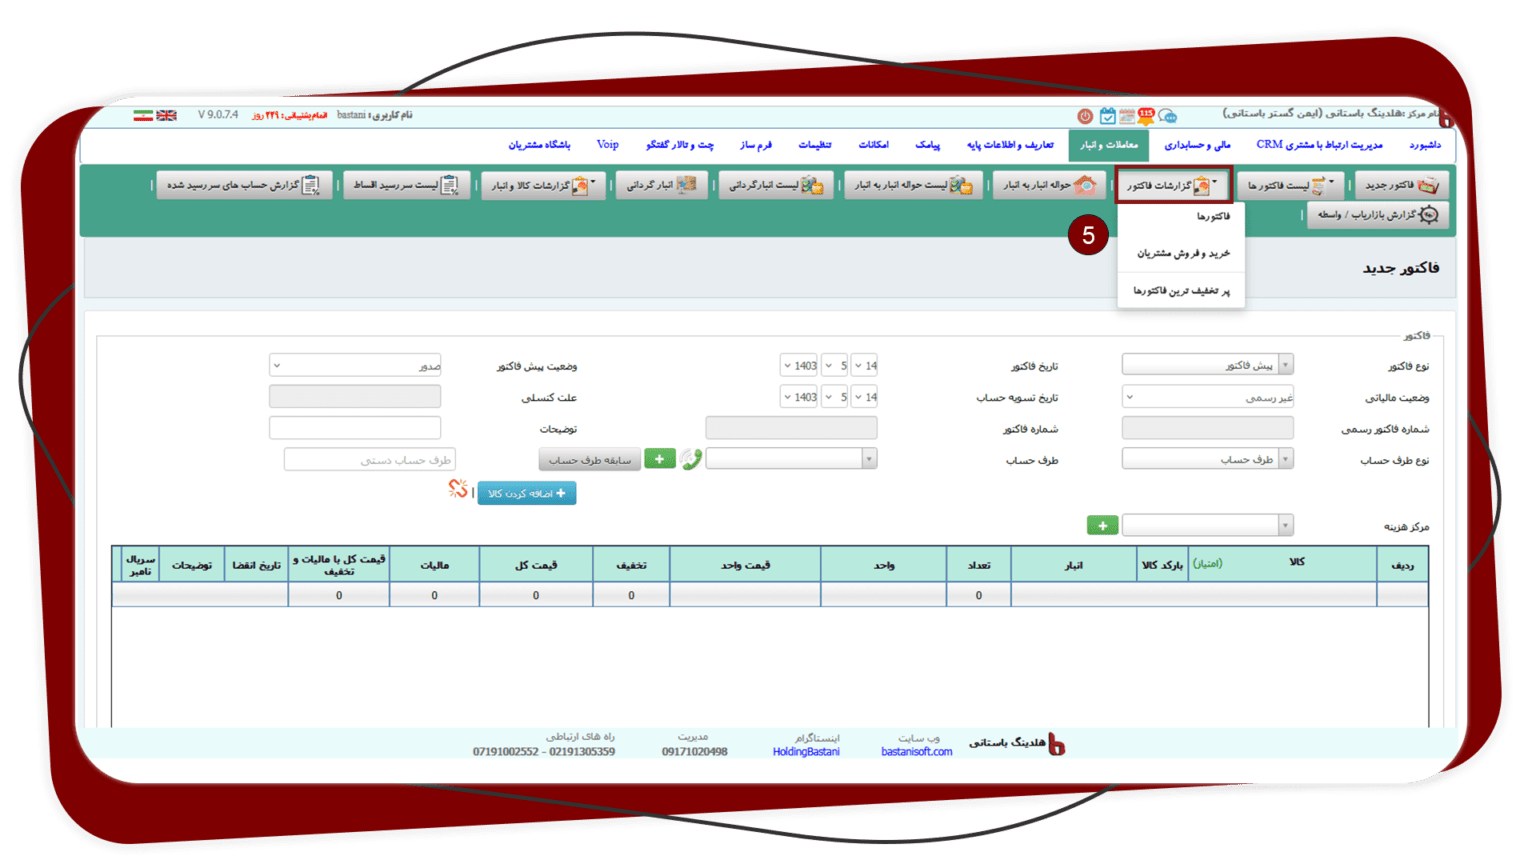Open امکانات tab
Image resolution: width=1536 pixels, height=864 pixels.
pos(873,145)
